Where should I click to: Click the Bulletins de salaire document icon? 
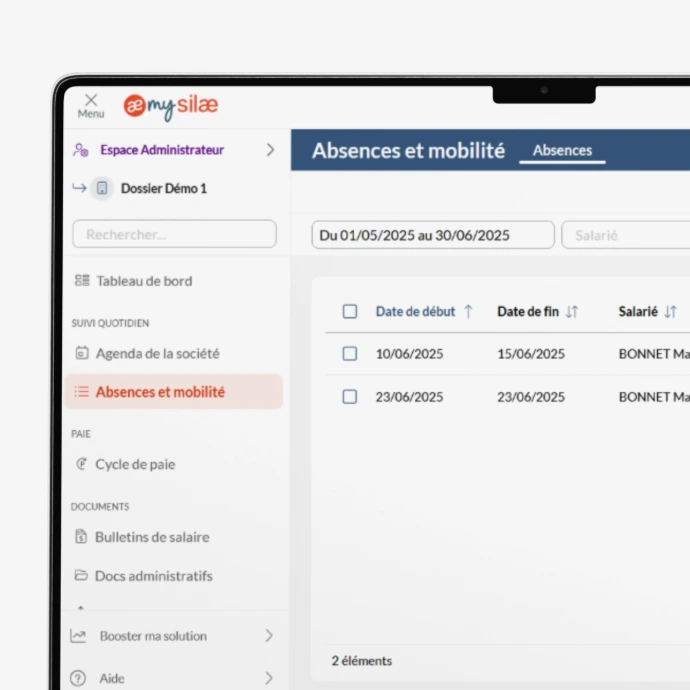tap(81, 536)
